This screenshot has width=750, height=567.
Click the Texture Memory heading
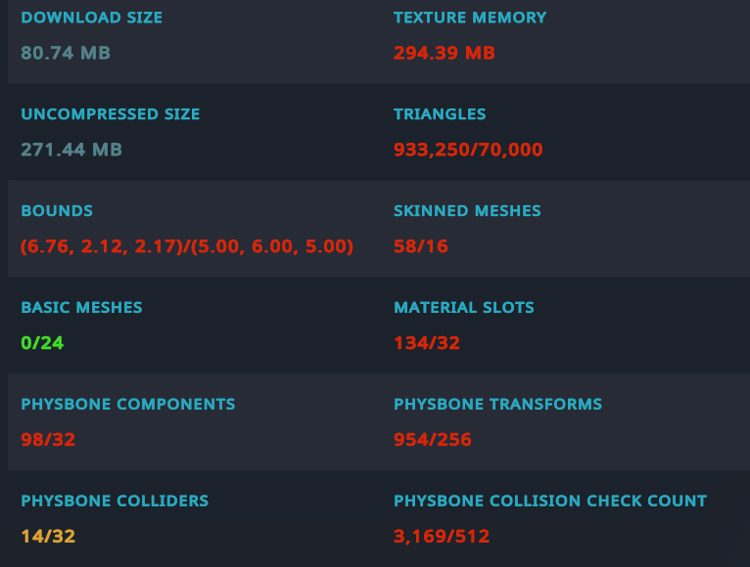(x=470, y=18)
